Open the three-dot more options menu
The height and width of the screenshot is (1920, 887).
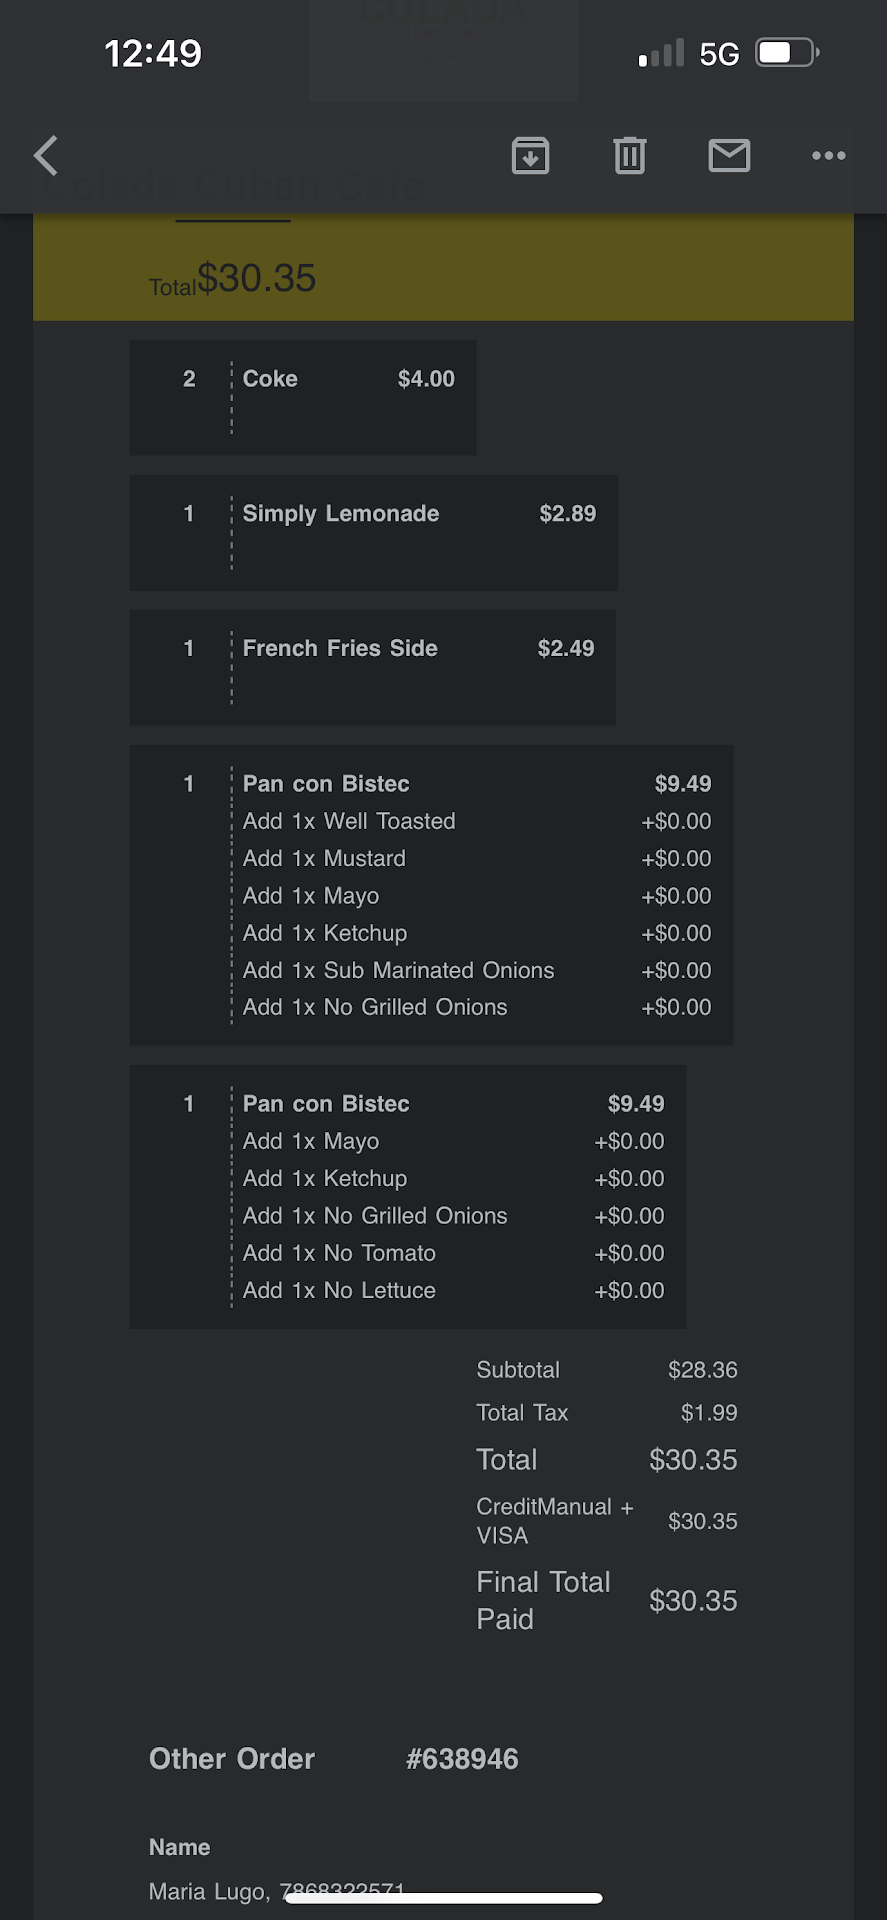829,156
